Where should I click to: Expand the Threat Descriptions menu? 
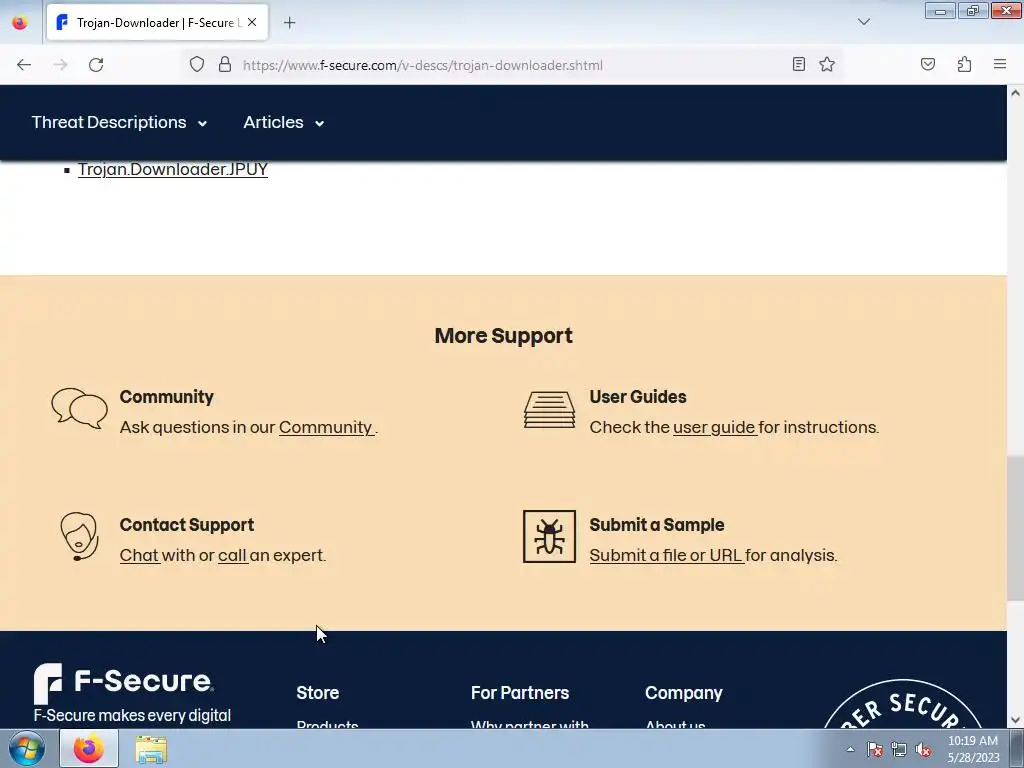click(120, 122)
